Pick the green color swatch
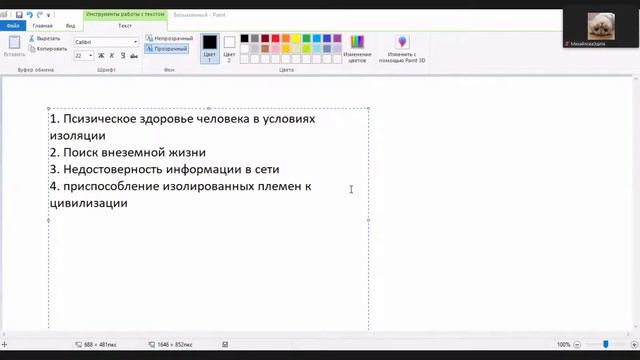The width and height of the screenshot is (640, 360). click(307, 38)
